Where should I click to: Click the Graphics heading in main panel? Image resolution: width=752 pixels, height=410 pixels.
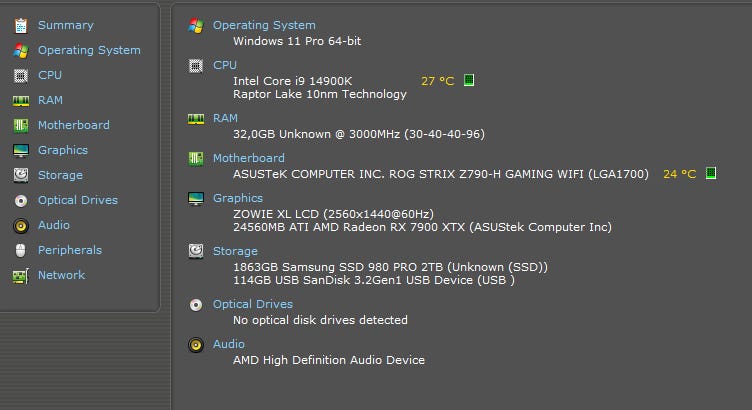point(238,198)
